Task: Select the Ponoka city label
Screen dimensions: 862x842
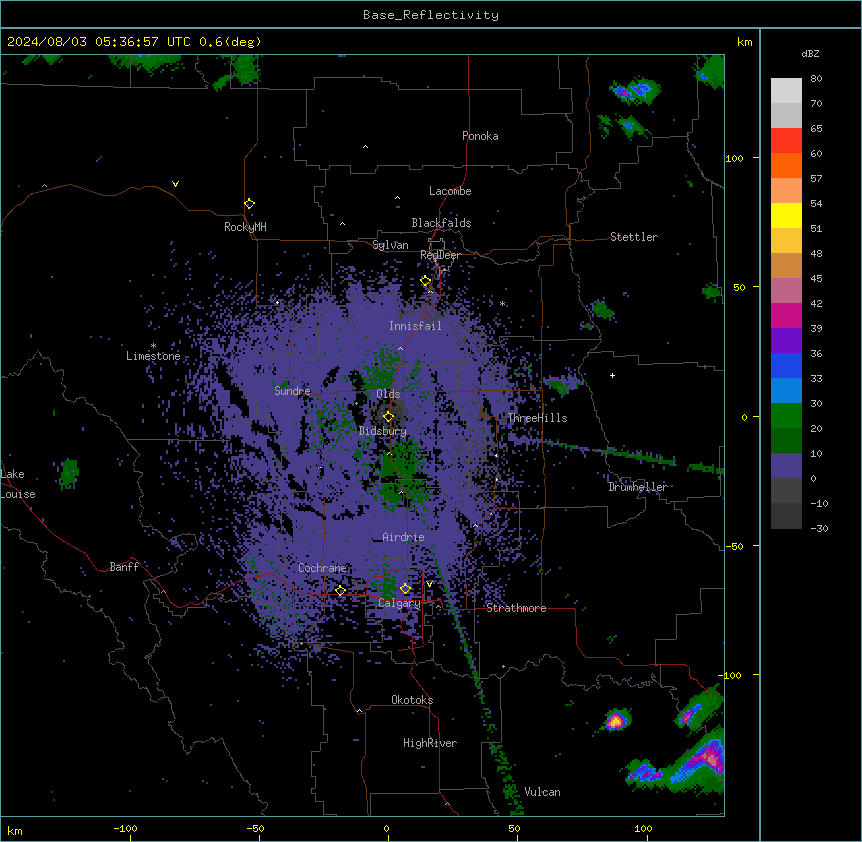Action: [480, 136]
